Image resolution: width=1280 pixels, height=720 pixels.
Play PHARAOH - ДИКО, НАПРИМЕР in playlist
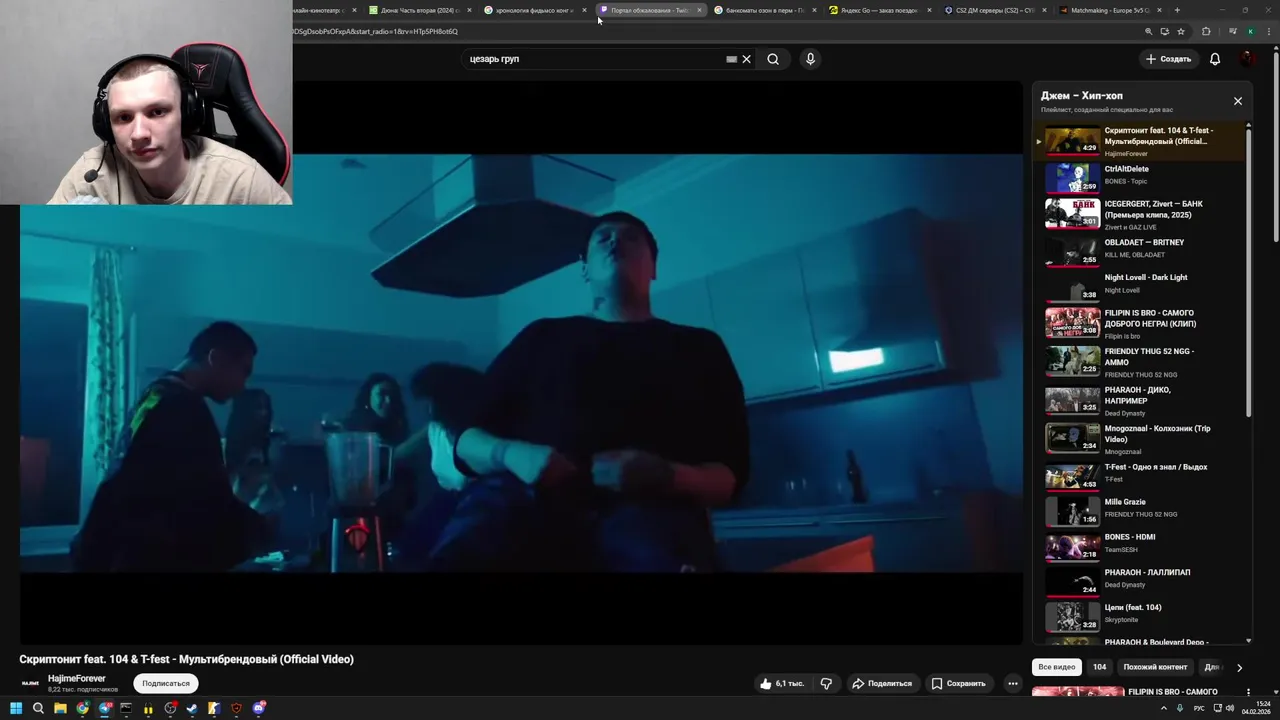[1140, 400]
